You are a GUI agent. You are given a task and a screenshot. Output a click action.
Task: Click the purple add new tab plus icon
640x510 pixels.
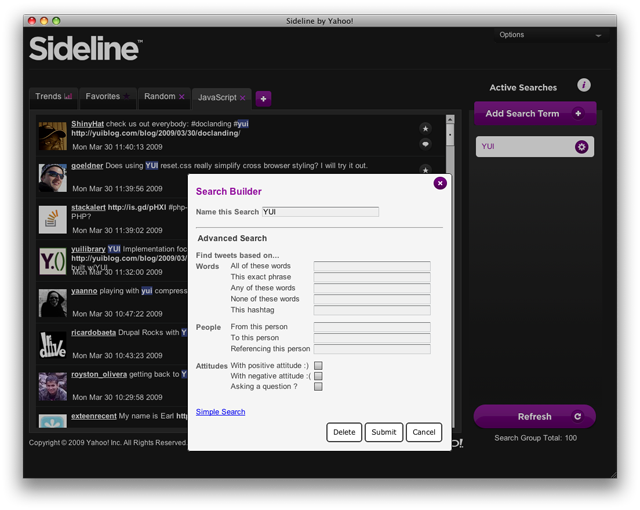pyautogui.click(x=263, y=98)
